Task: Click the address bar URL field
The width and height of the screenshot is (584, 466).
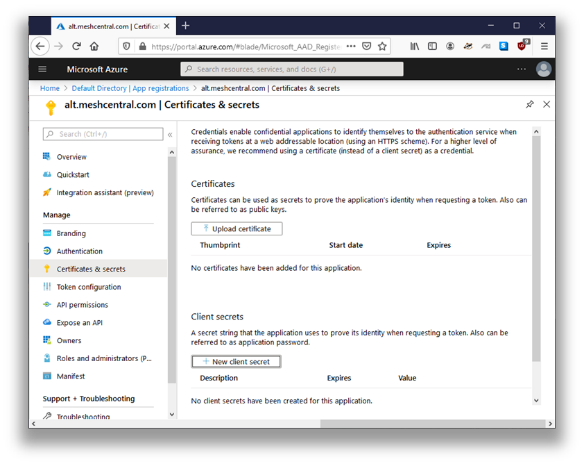Action: click(x=246, y=47)
